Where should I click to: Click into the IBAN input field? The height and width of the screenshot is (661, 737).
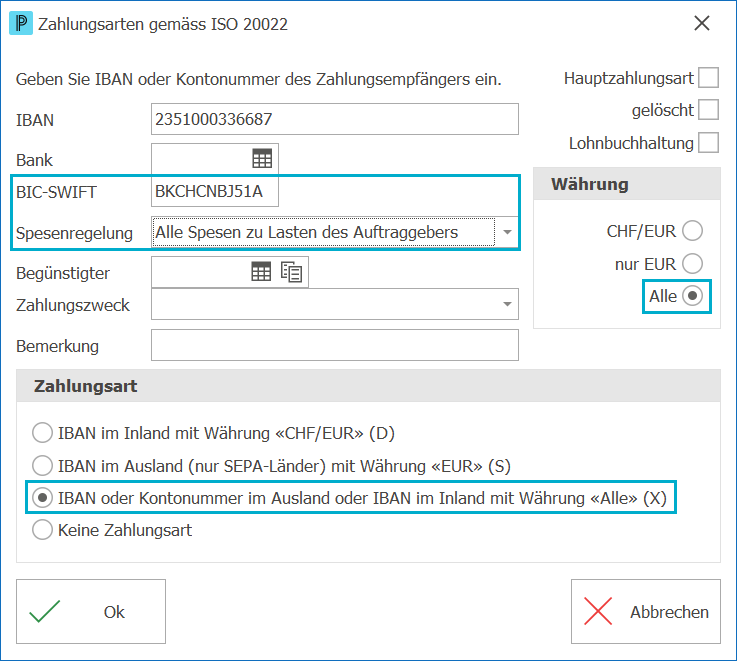tap(335, 119)
